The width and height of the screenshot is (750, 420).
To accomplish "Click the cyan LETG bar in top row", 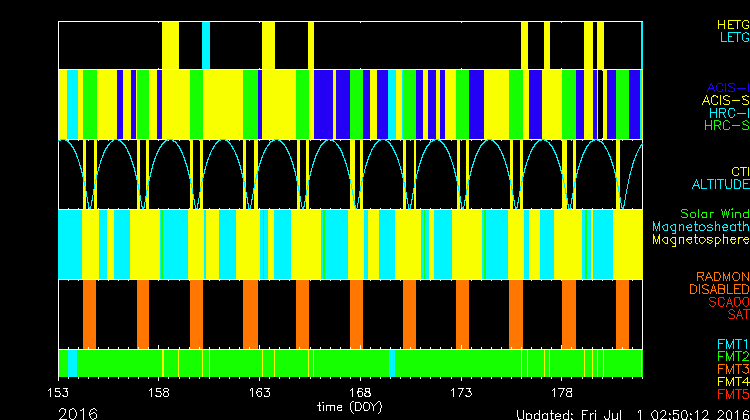I will tap(206, 45).
